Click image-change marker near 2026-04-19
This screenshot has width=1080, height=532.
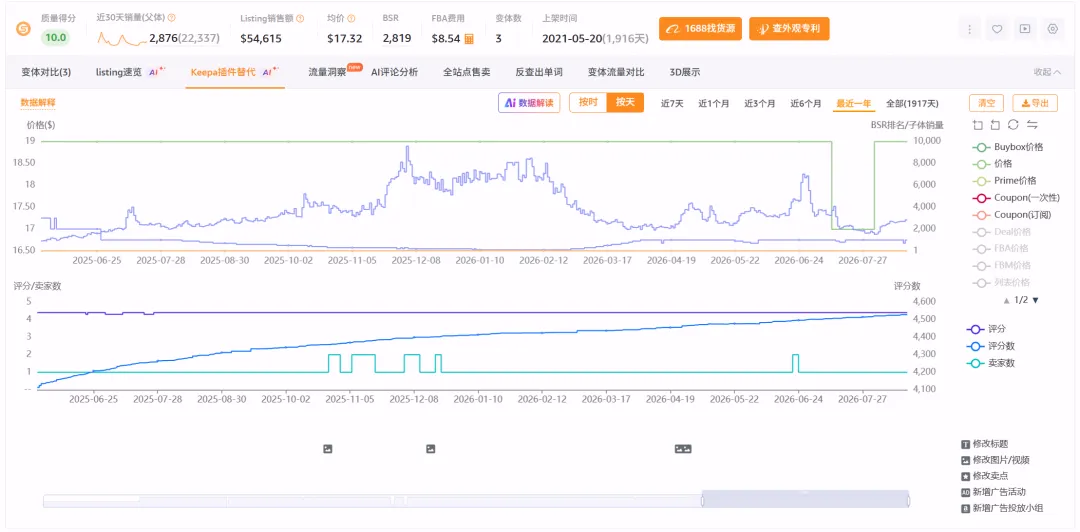(x=683, y=449)
